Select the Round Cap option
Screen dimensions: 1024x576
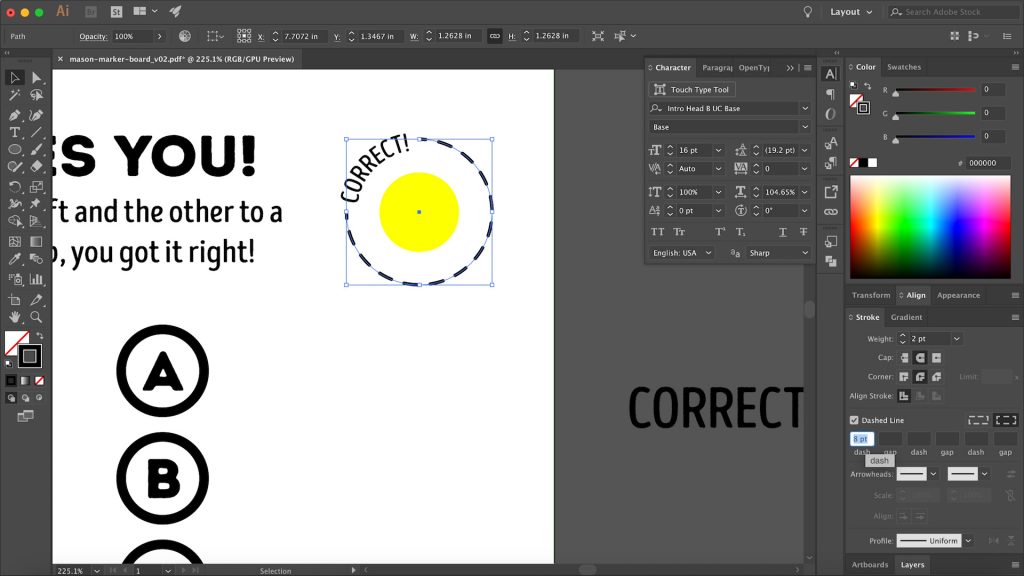pyautogui.click(x=920, y=358)
